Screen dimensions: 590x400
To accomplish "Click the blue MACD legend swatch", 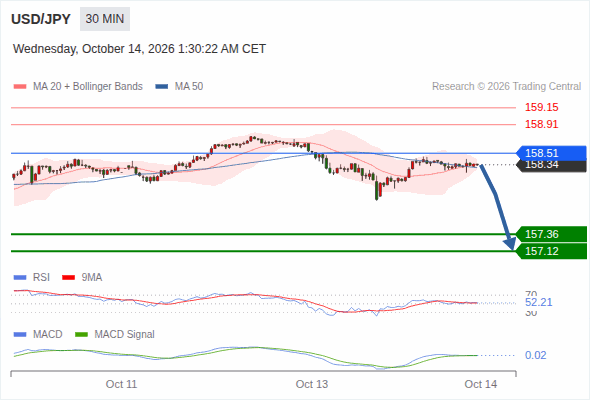I will [x=20, y=335].
